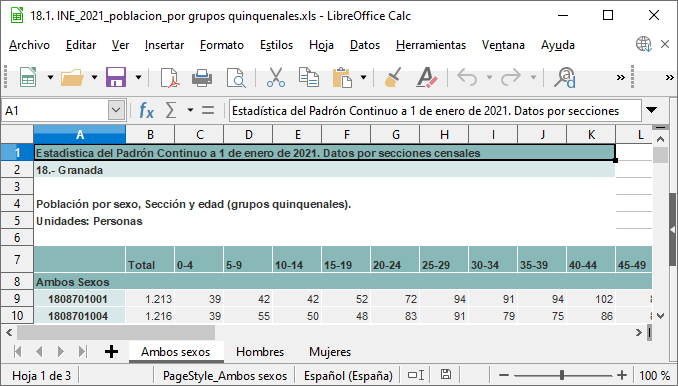678x386 pixels.
Task: Click the Save diskette icon
Action: coord(116,78)
